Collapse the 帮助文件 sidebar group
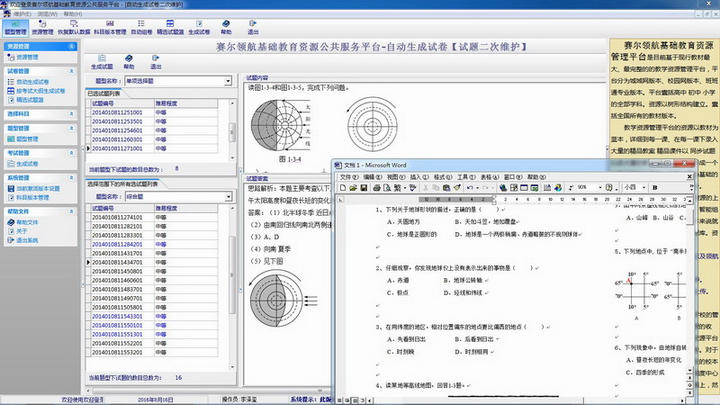This screenshot has width=720, height=405. [72, 212]
